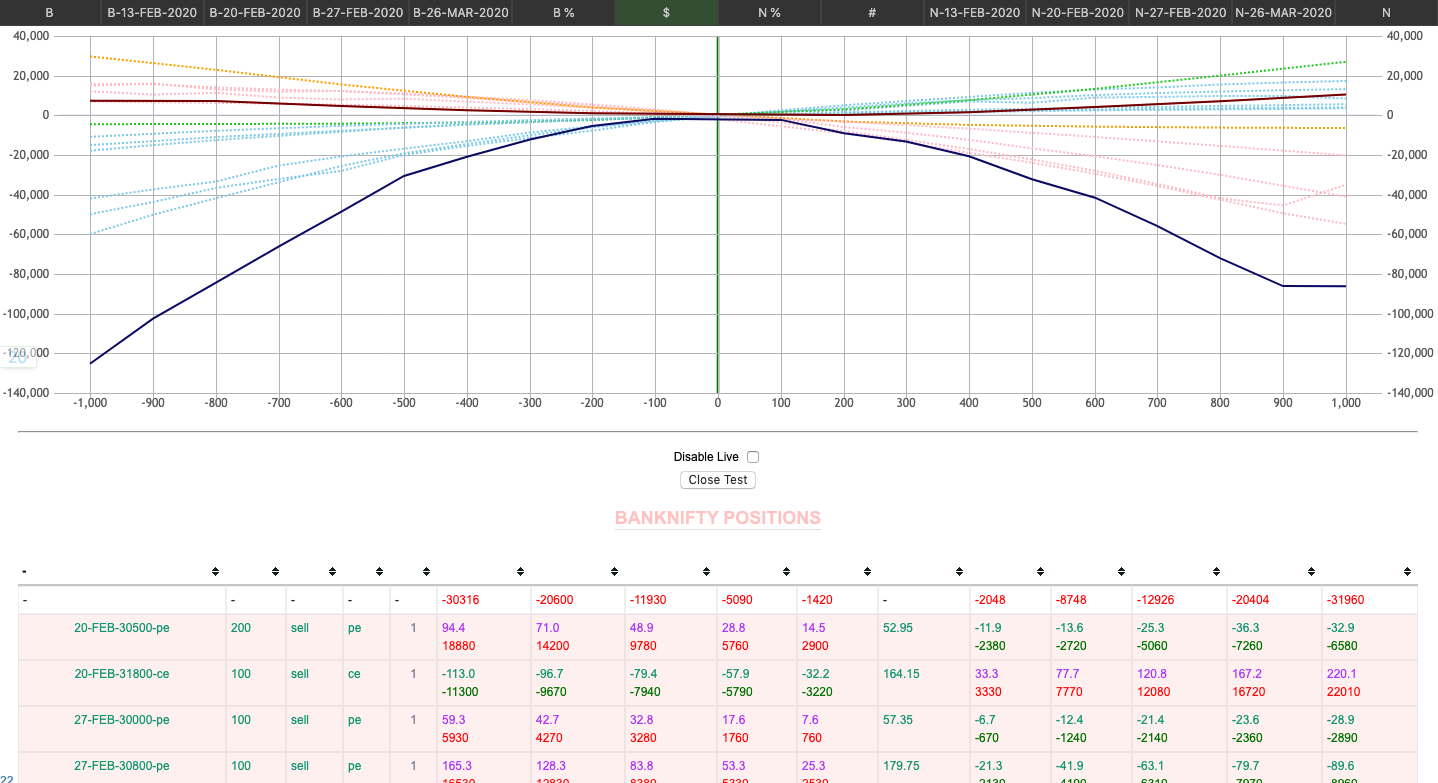This screenshot has width=1438, height=783.
Task: Open the N-13-FEB-2020 tab
Action: pos(975,13)
